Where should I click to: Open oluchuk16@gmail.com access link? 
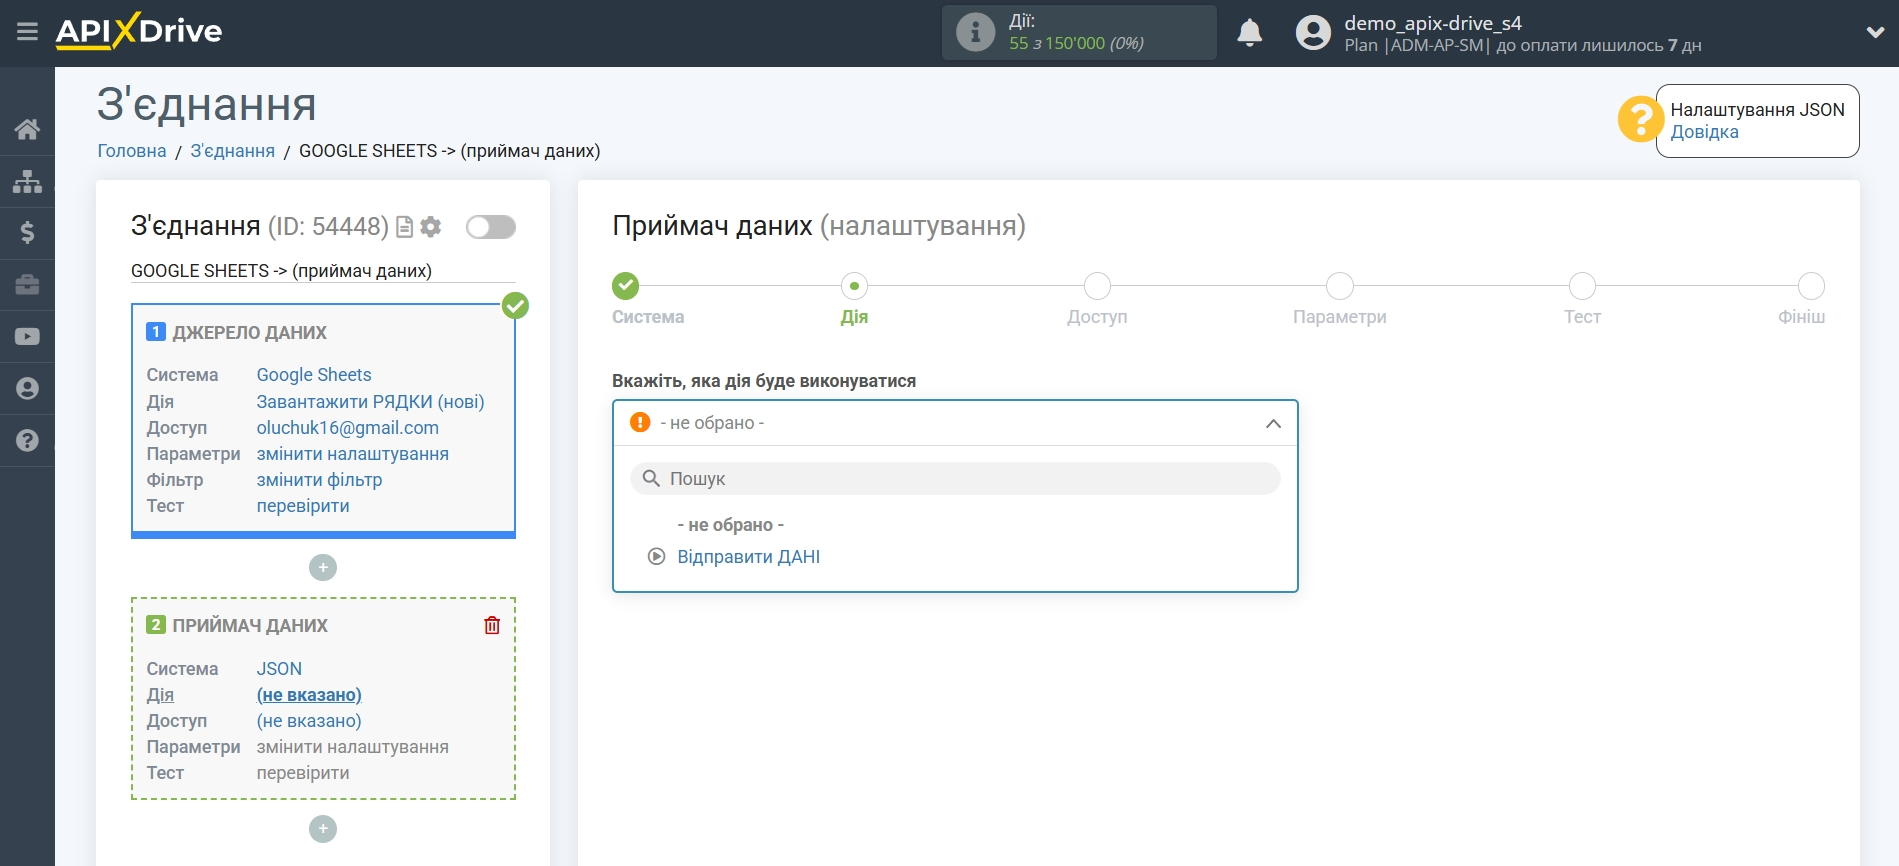pyautogui.click(x=347, y=428)
